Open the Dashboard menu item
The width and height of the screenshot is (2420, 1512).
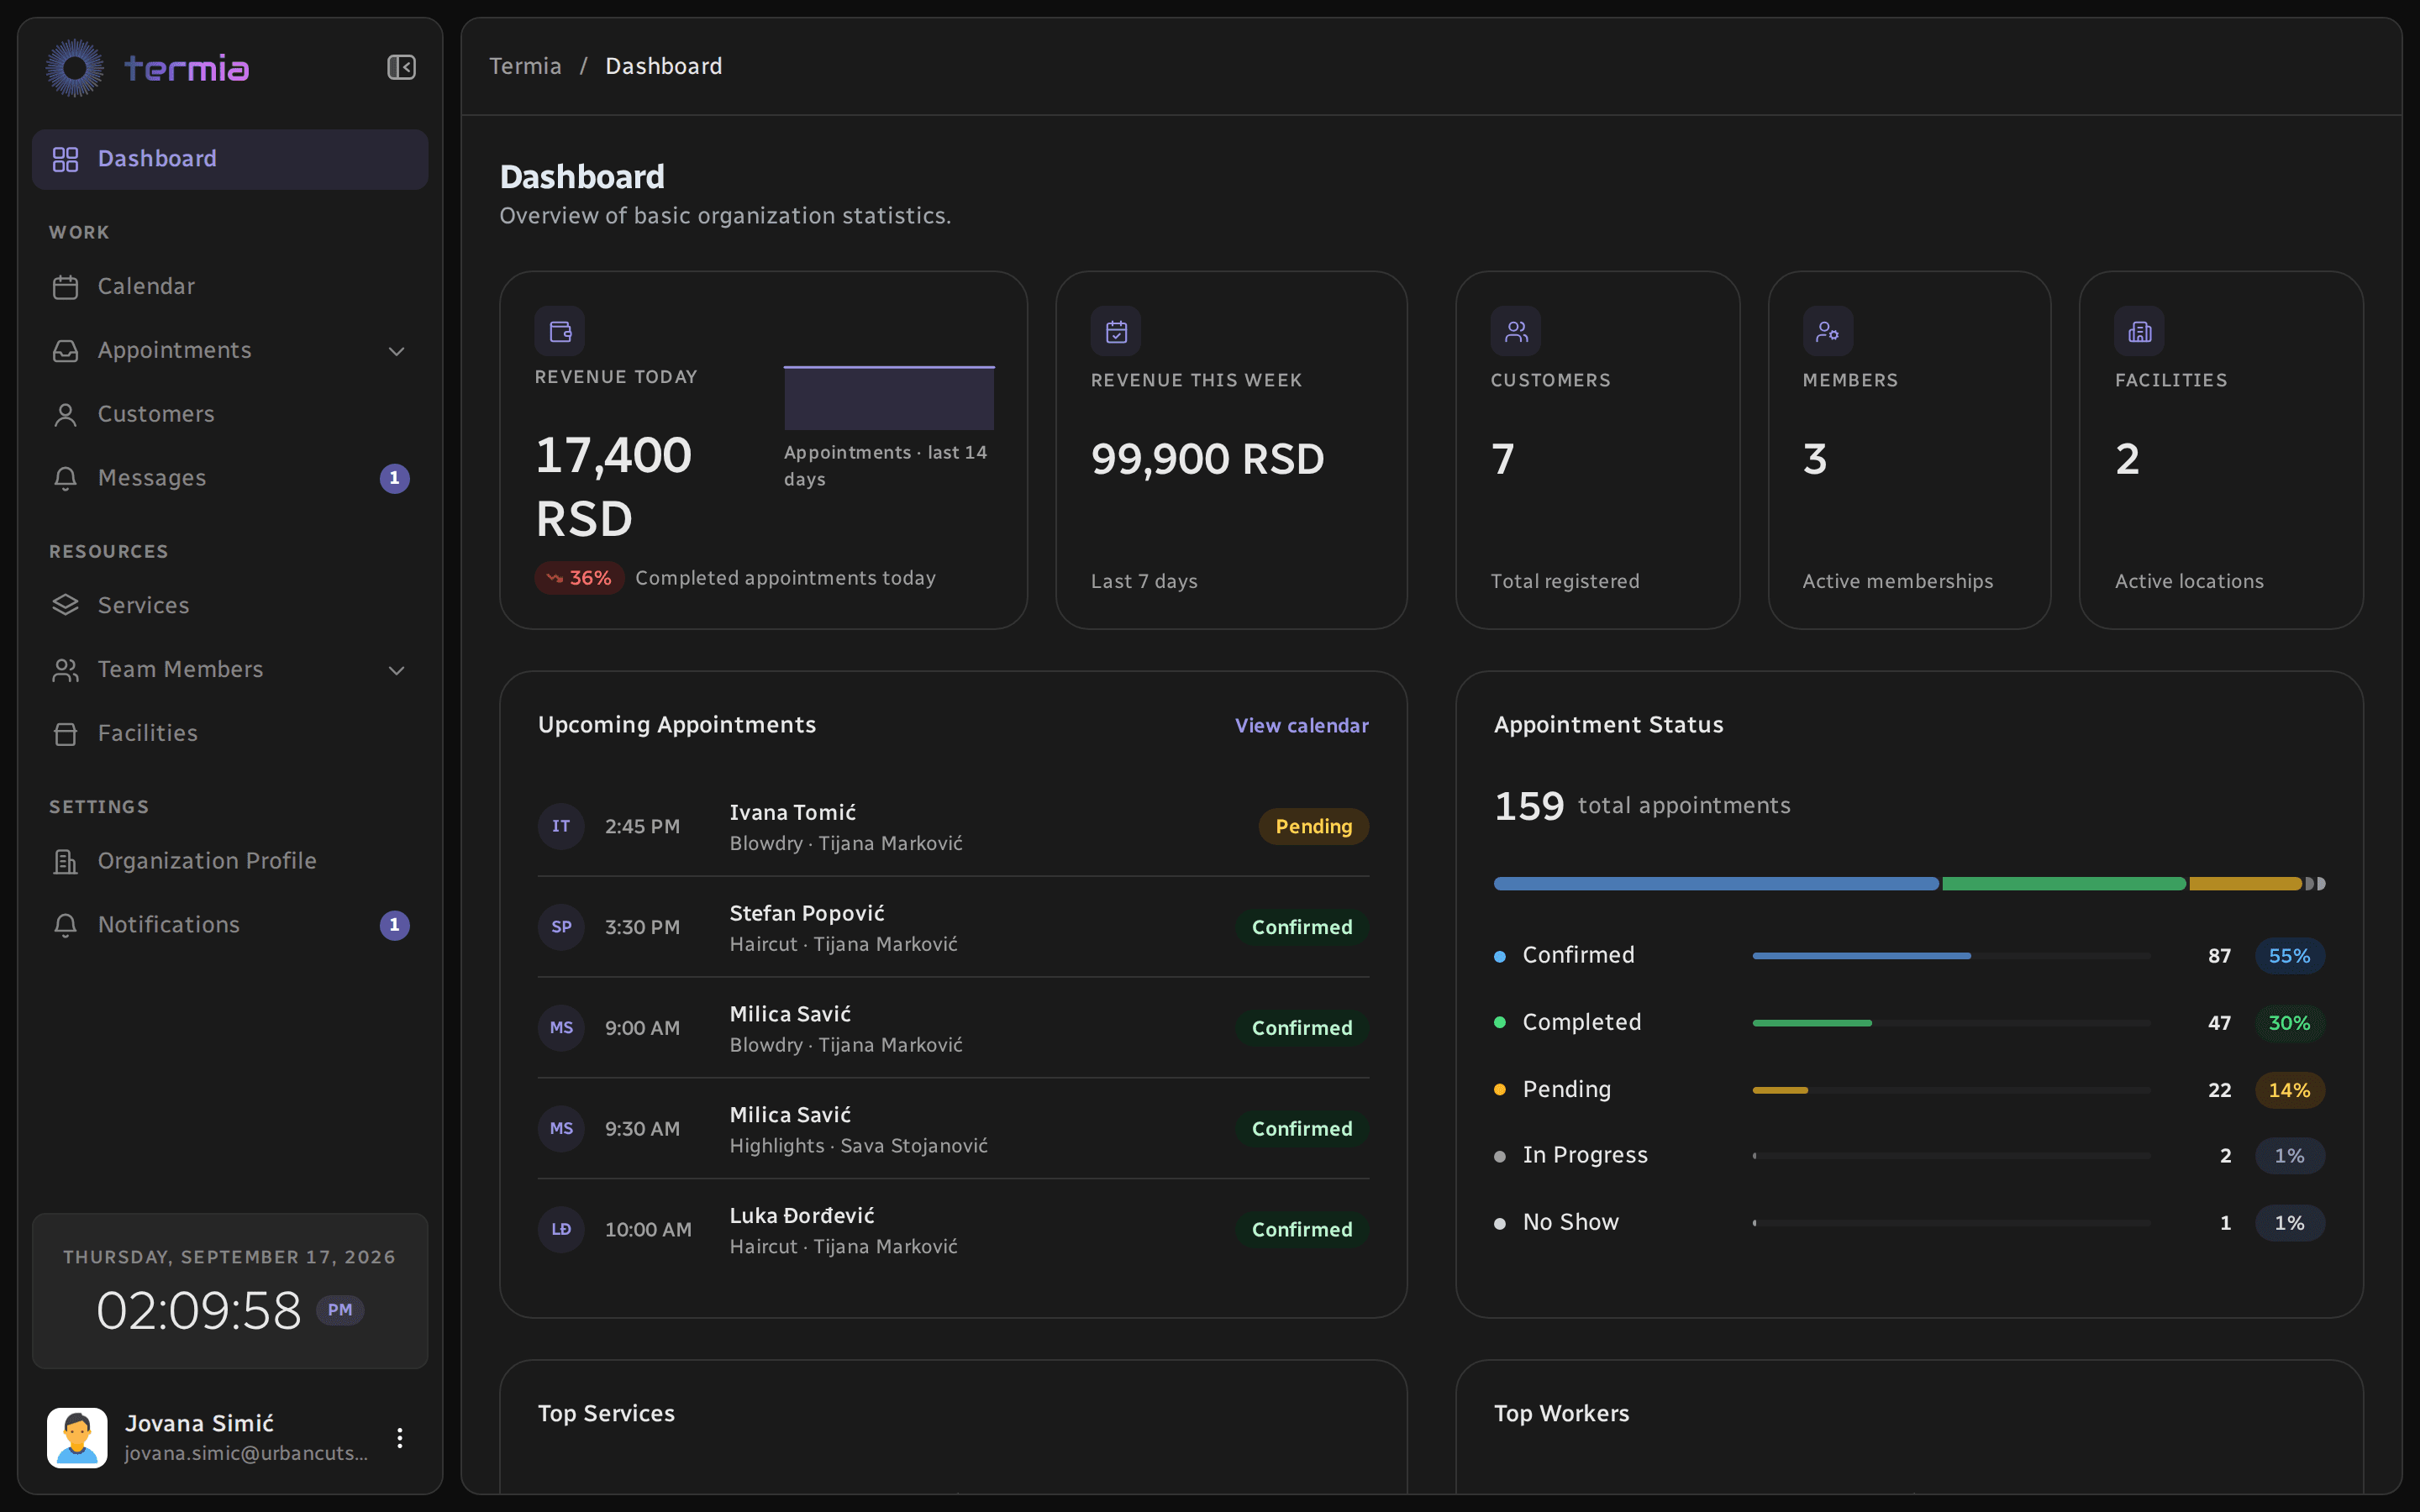tap(230, 159)
